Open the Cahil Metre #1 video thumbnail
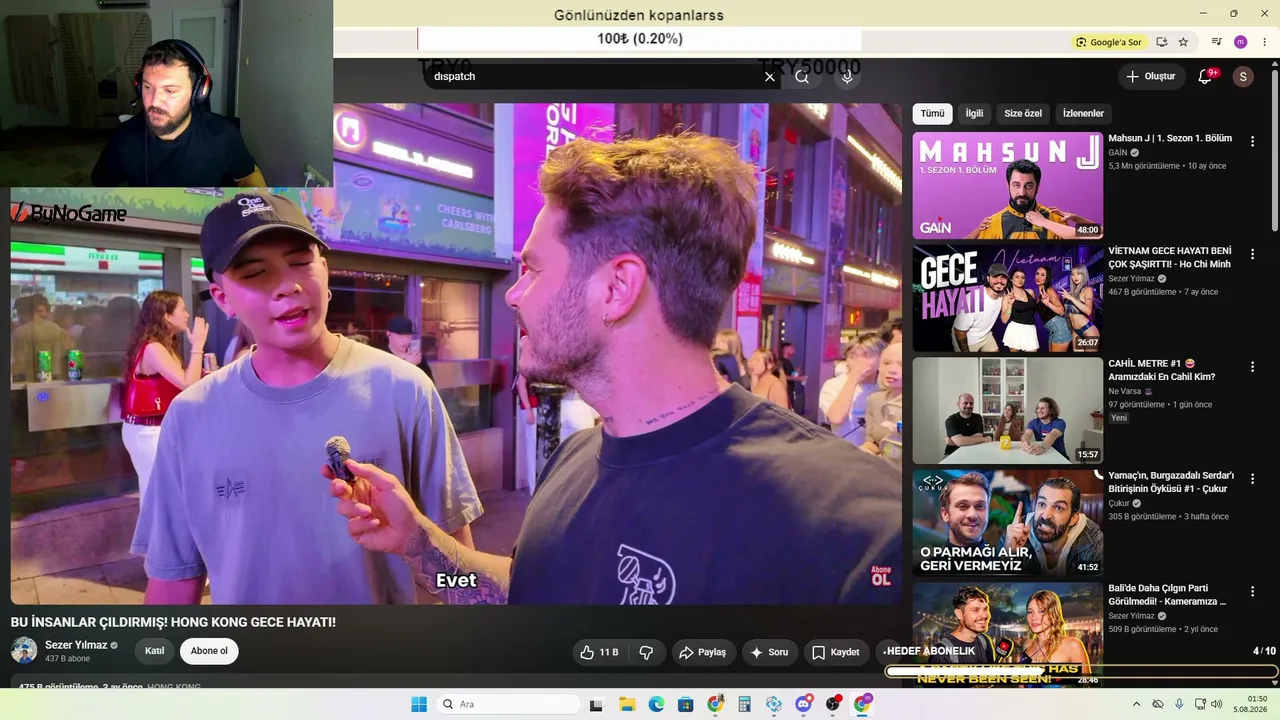 tap(1008, 411)
